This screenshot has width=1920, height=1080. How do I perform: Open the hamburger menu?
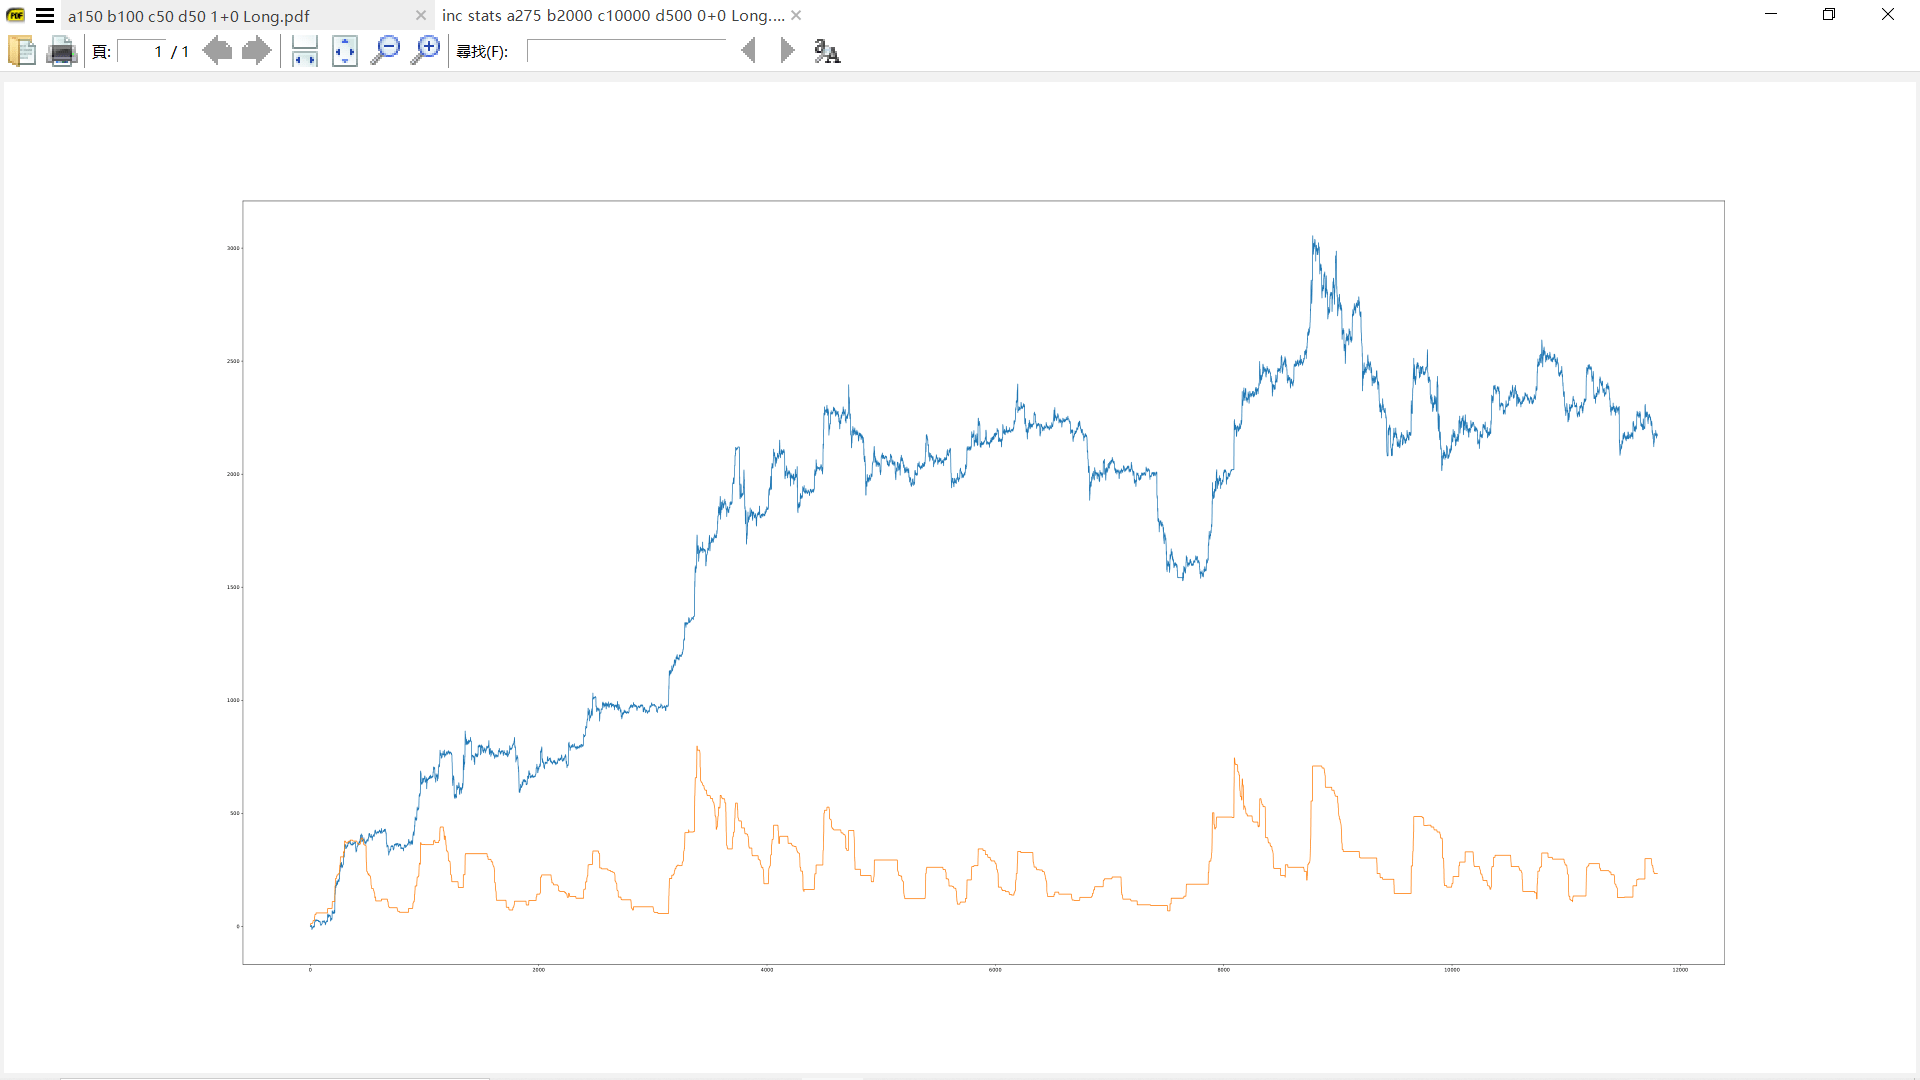click(x=45, y=15)
